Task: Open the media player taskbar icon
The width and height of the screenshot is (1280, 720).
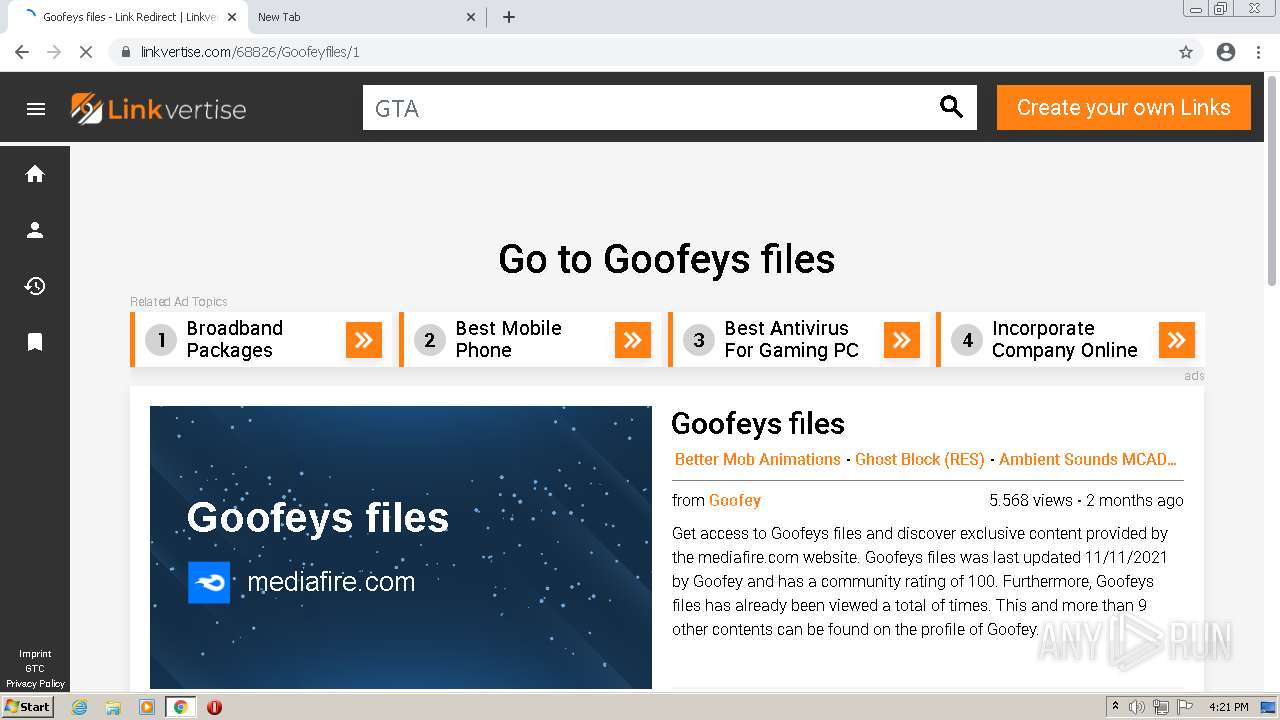Action: point(147,707)
